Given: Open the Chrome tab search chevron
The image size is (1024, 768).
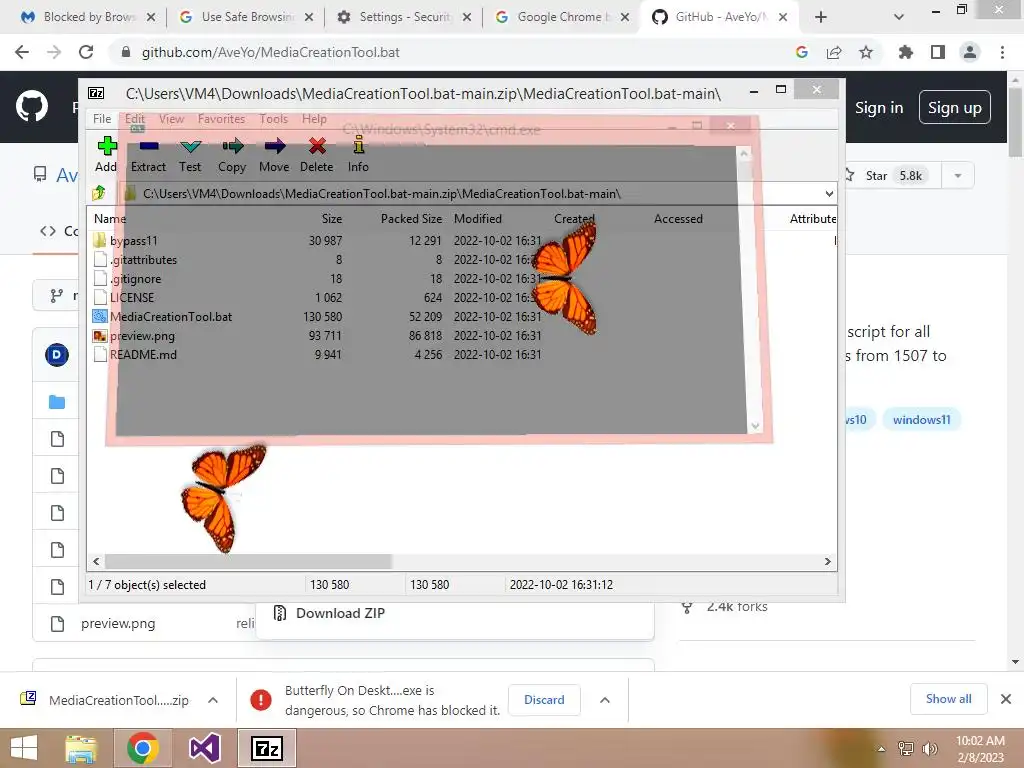Looking at the screenshot, I should tap(899, 17).
